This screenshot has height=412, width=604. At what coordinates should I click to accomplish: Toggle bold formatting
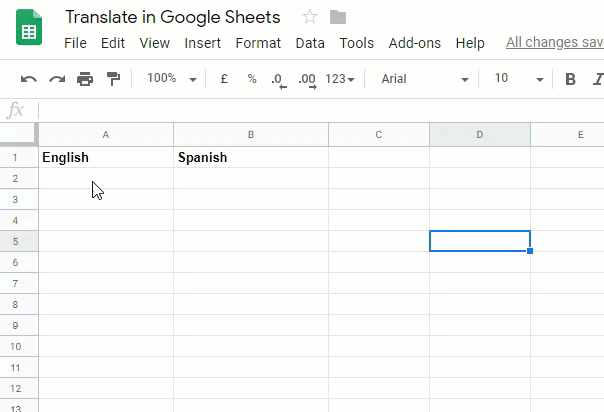click(570, 79)
